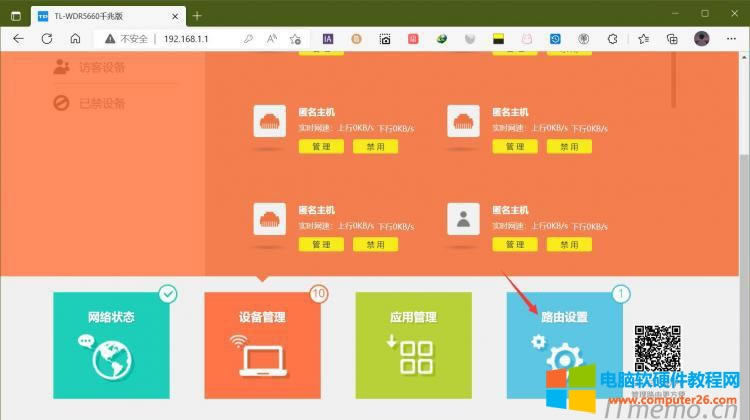The height and width of the screenshot is (420, 750).
Task: Click 管理 for the avatar-icon device
Action: click(x=515, y=244)
